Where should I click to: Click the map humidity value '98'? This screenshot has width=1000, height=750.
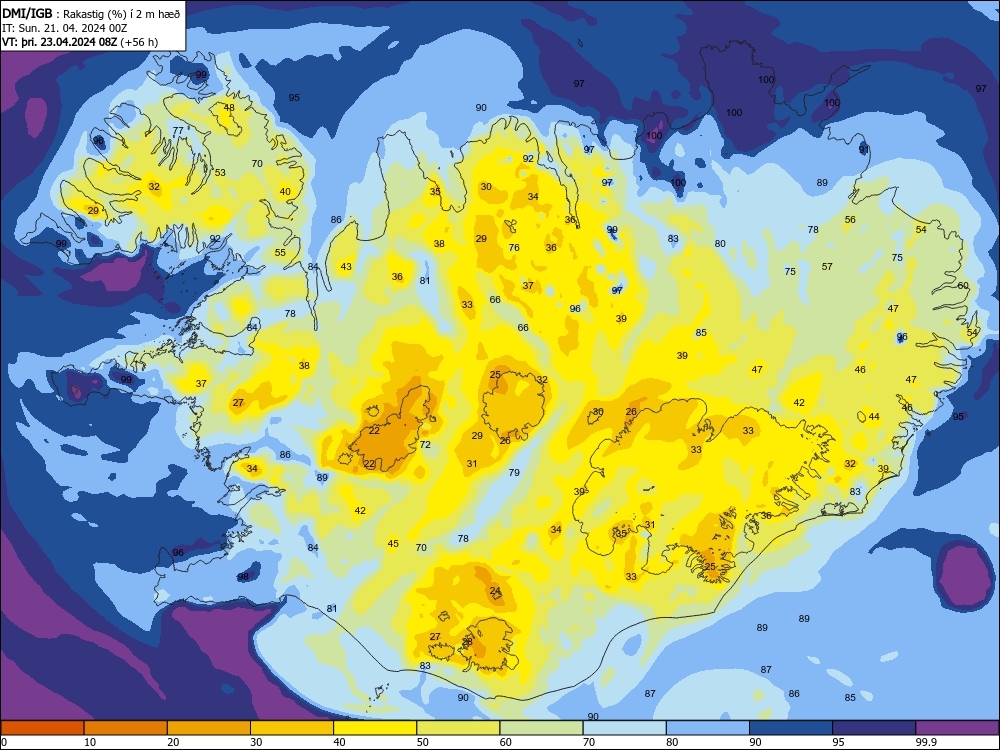[x=243, y=577]
